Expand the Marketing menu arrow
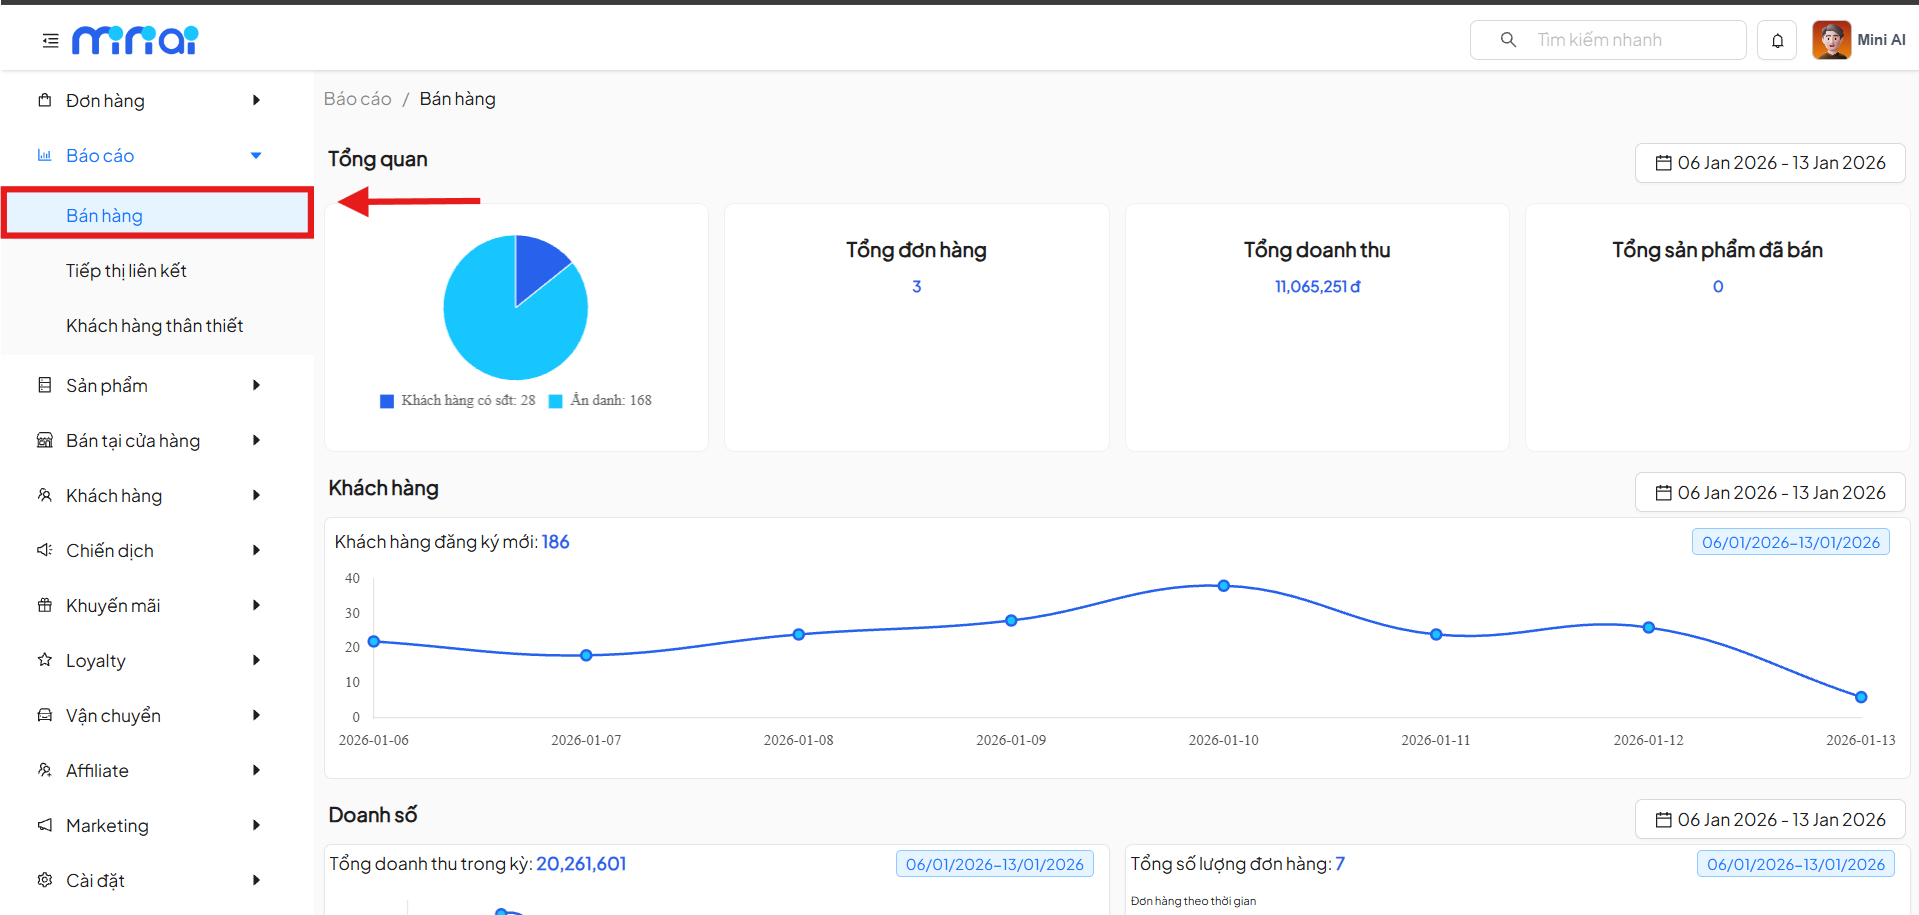Viewport: 1919px width, 915px height. [256, 825]
